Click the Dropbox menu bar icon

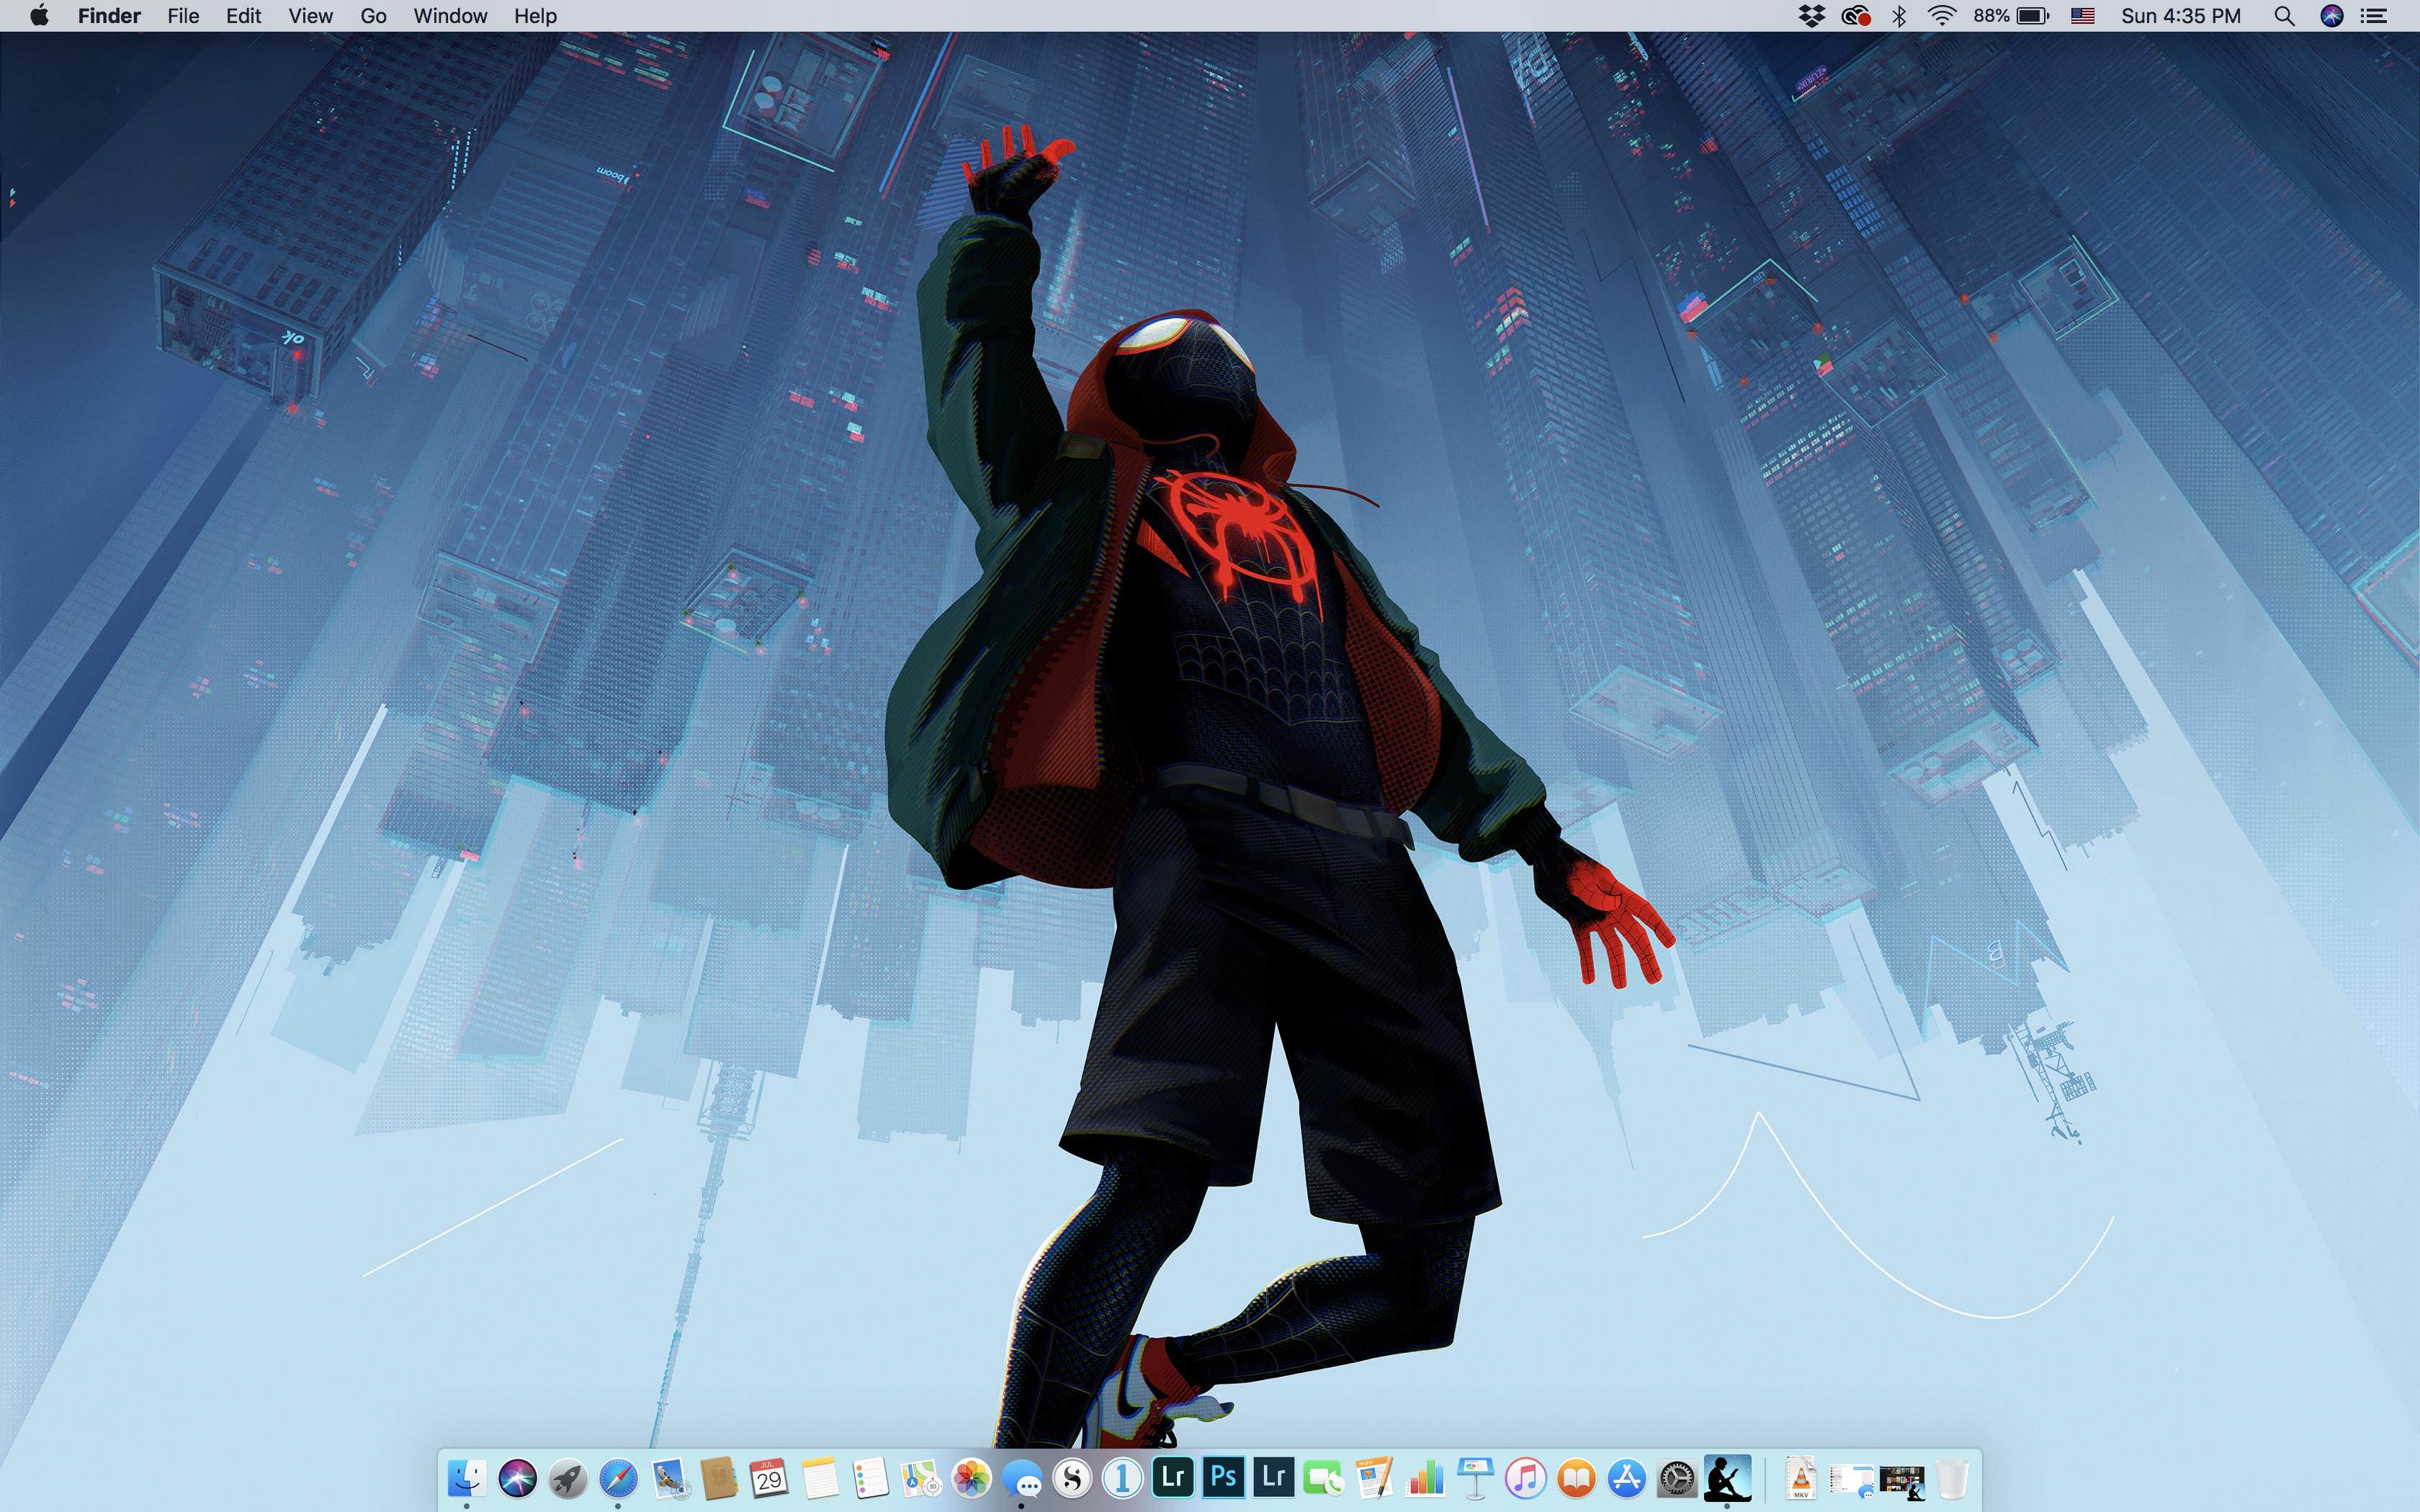[x=1811, y=16]
